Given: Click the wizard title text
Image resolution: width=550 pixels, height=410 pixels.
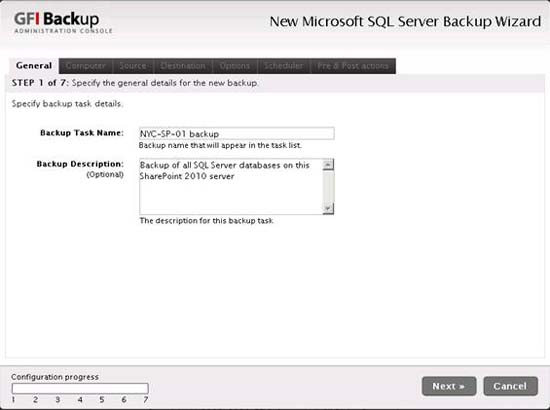Looking at the screenshot, I should pyautogui.click(x=405, y=22).
